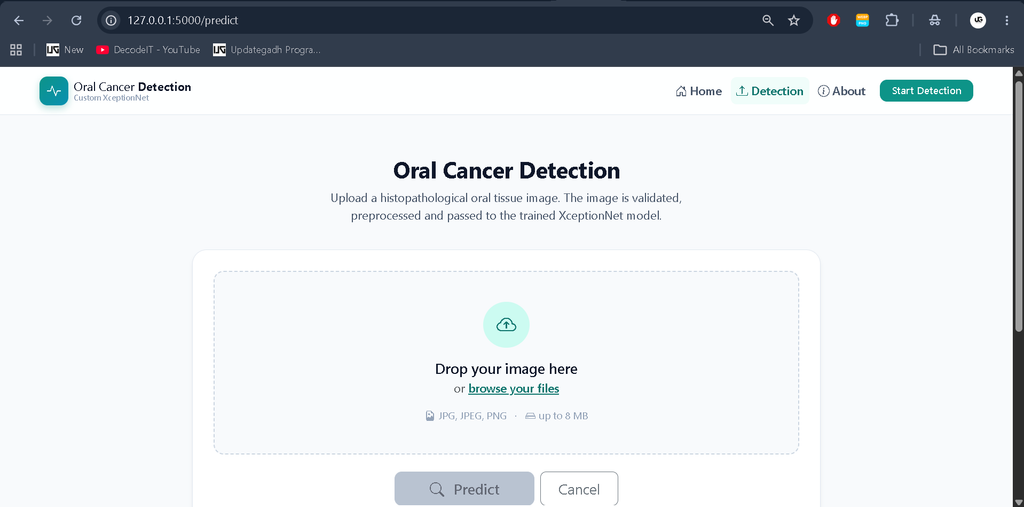Screen dimensions: 1024x507
Task: Click the Predict button
Action: (x=464, y=489)
